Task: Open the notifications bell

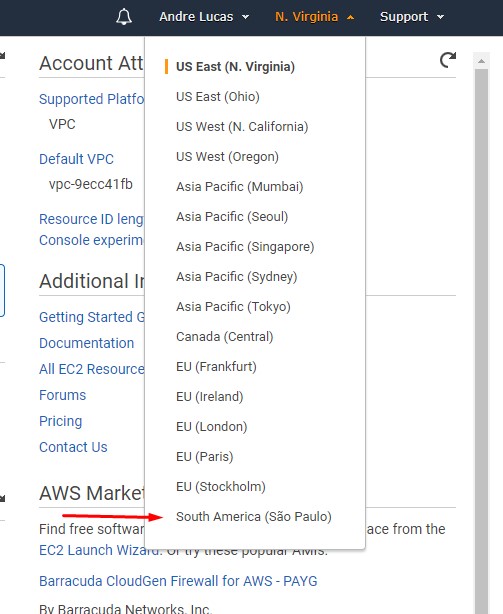Action: 124,17
